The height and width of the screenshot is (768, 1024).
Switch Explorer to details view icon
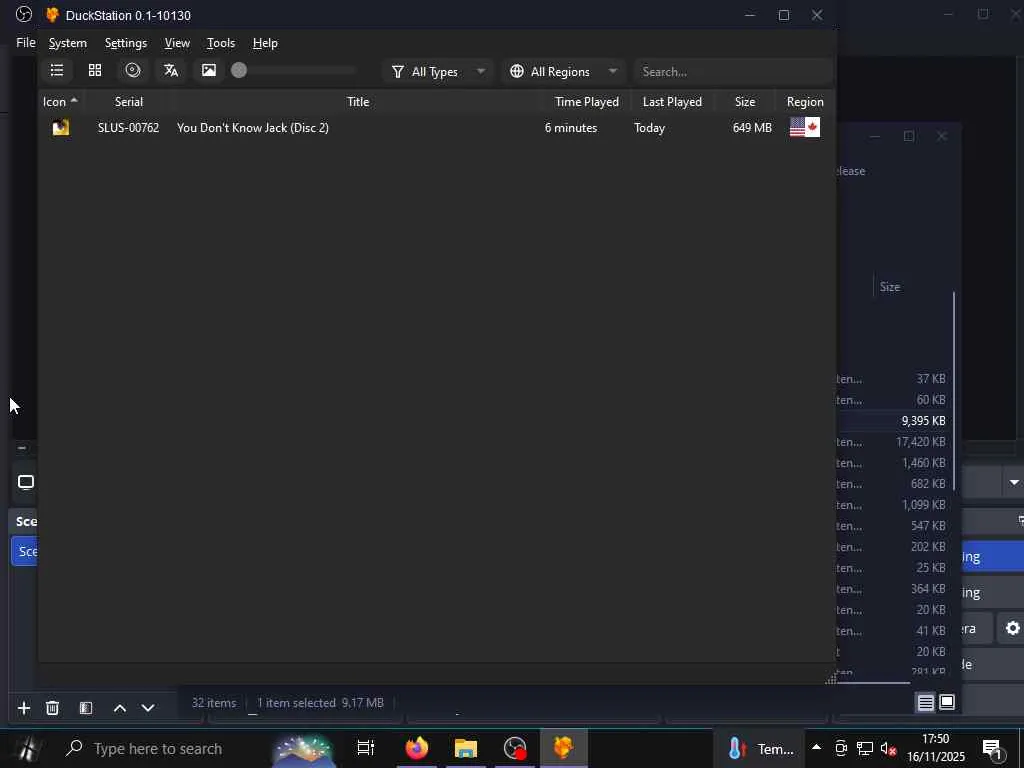pyautogui.click(x=925, y=703)
